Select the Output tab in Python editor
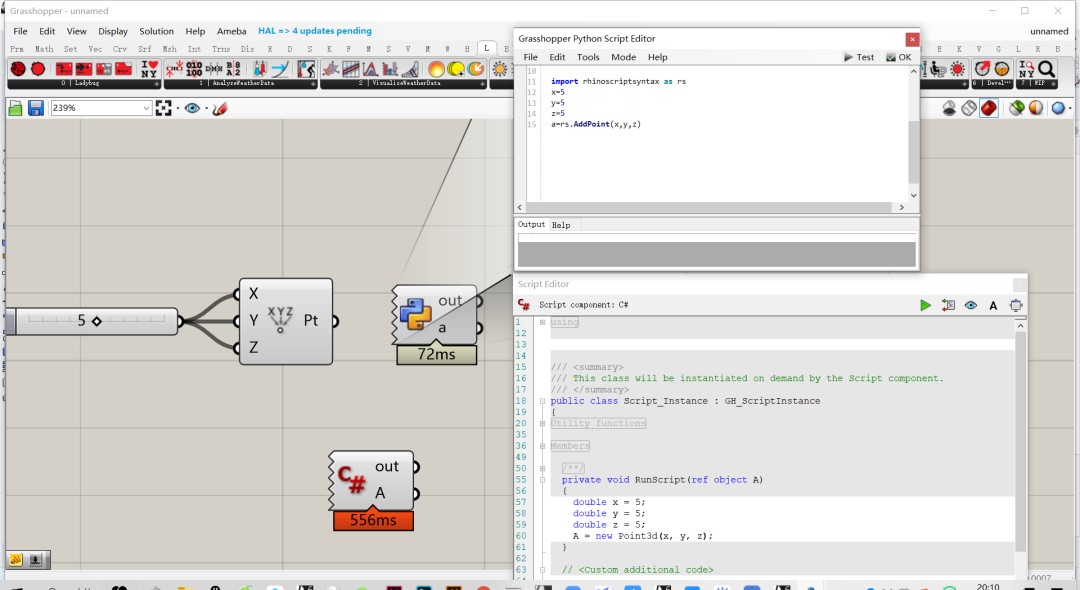The image size is (1080, 590). click(x=531, y=224)
